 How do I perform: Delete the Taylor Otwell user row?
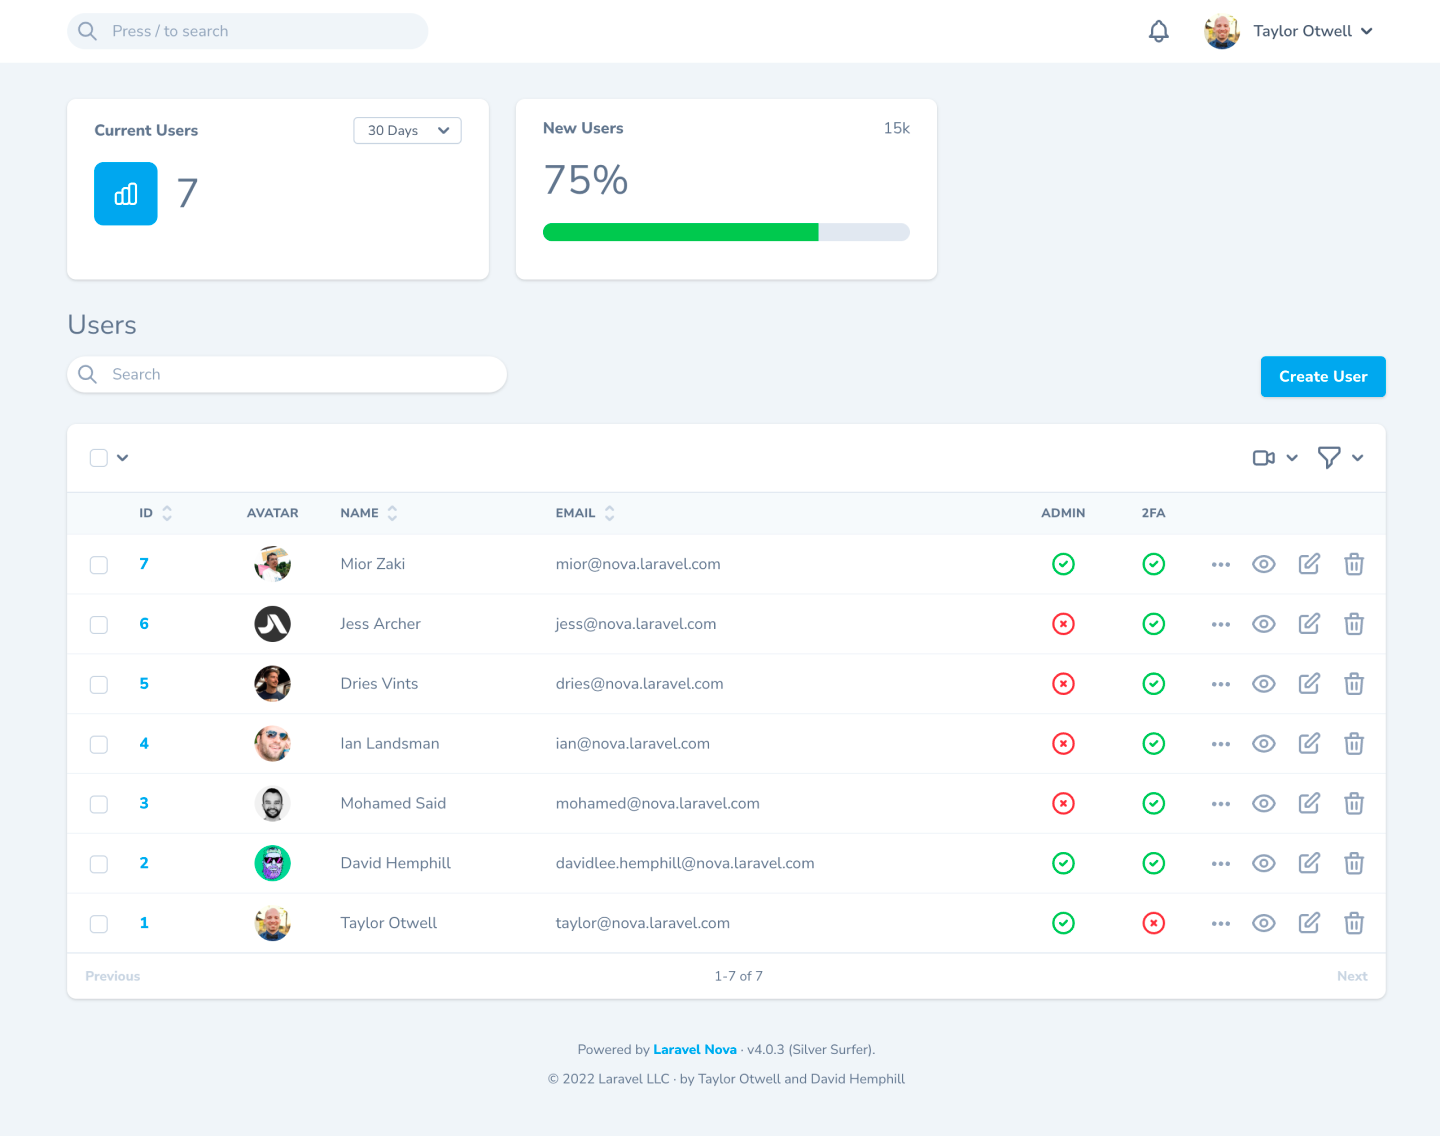point(1354,923)
